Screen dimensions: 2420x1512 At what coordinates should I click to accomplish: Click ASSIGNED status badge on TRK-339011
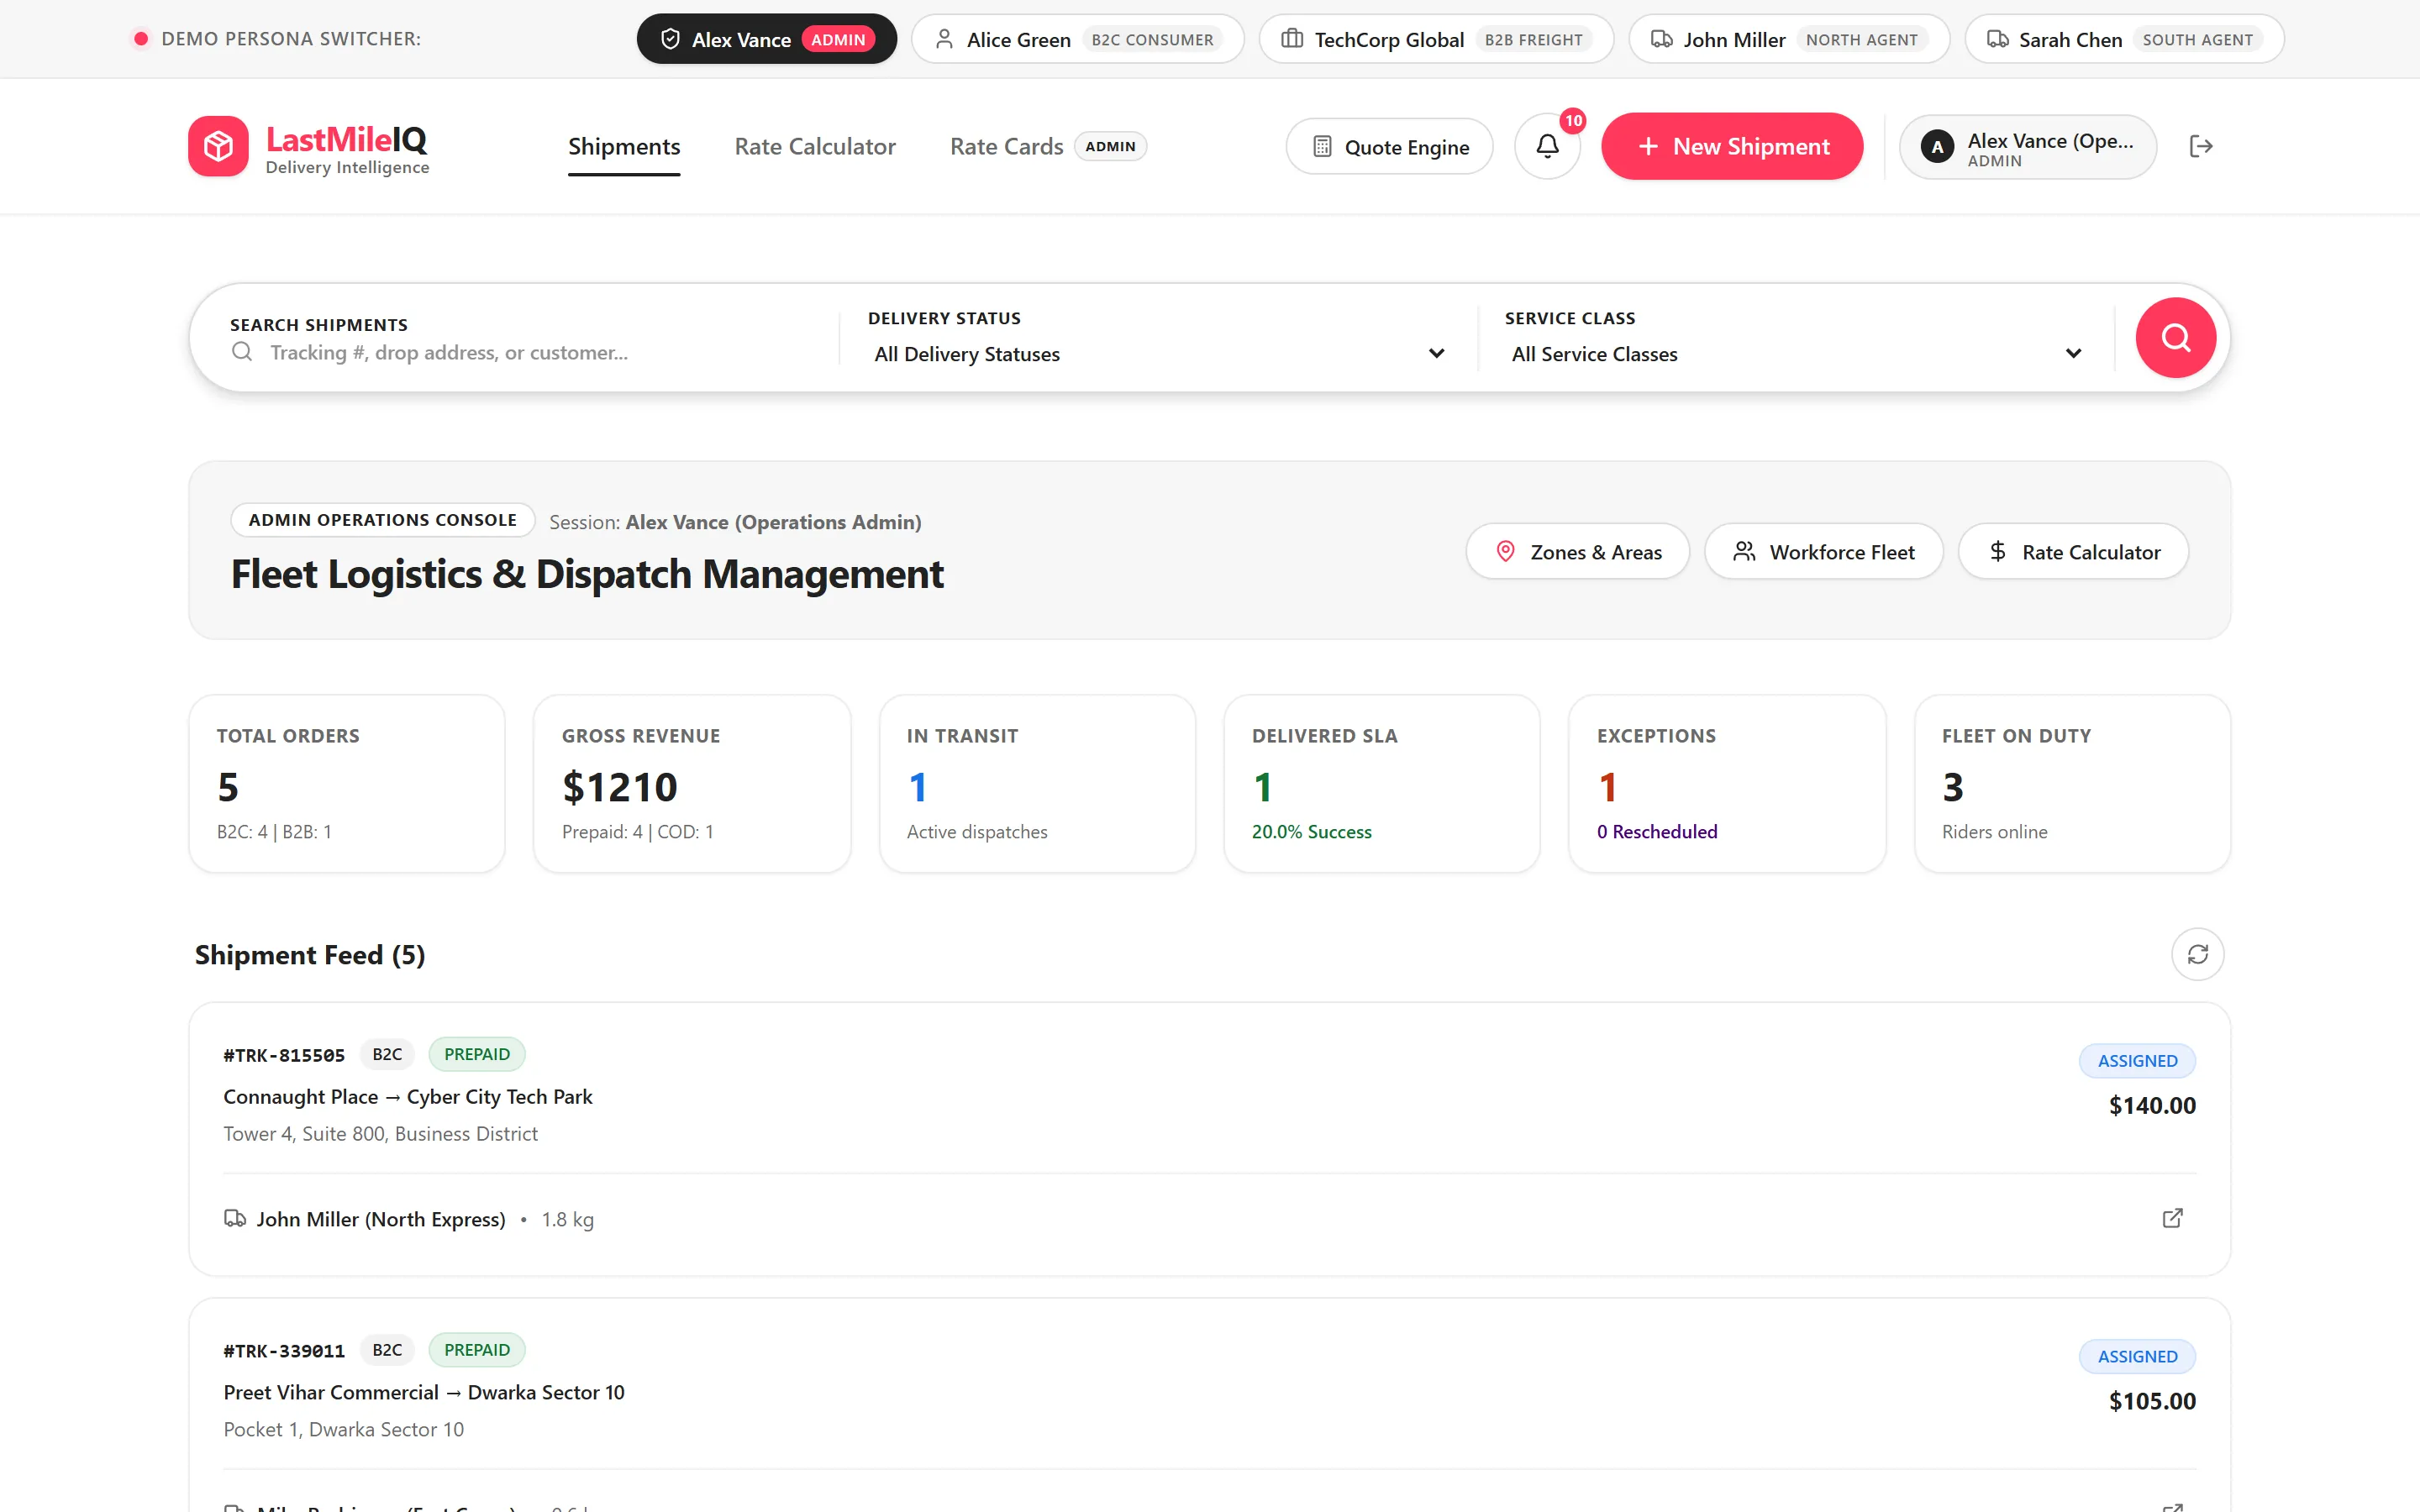(2137, 1356)
